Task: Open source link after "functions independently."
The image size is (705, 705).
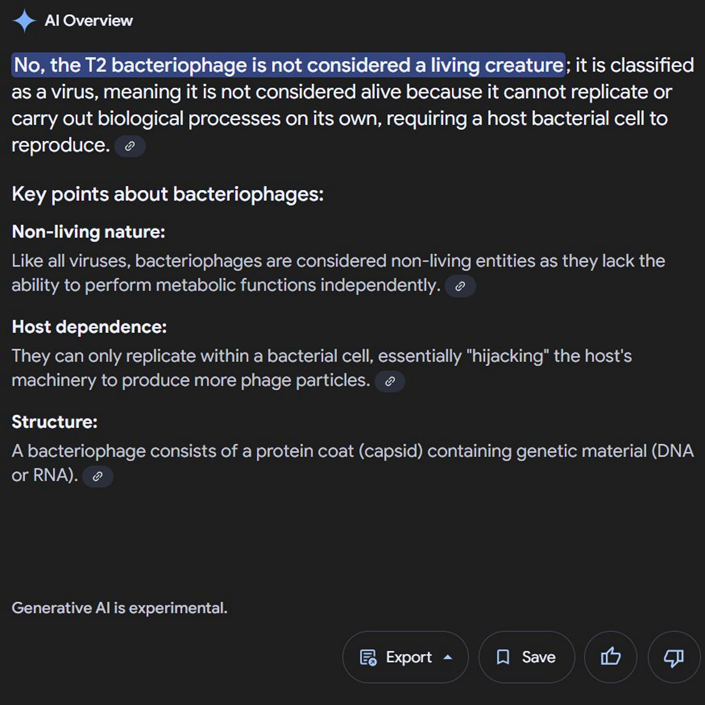Action: [460, 286]
